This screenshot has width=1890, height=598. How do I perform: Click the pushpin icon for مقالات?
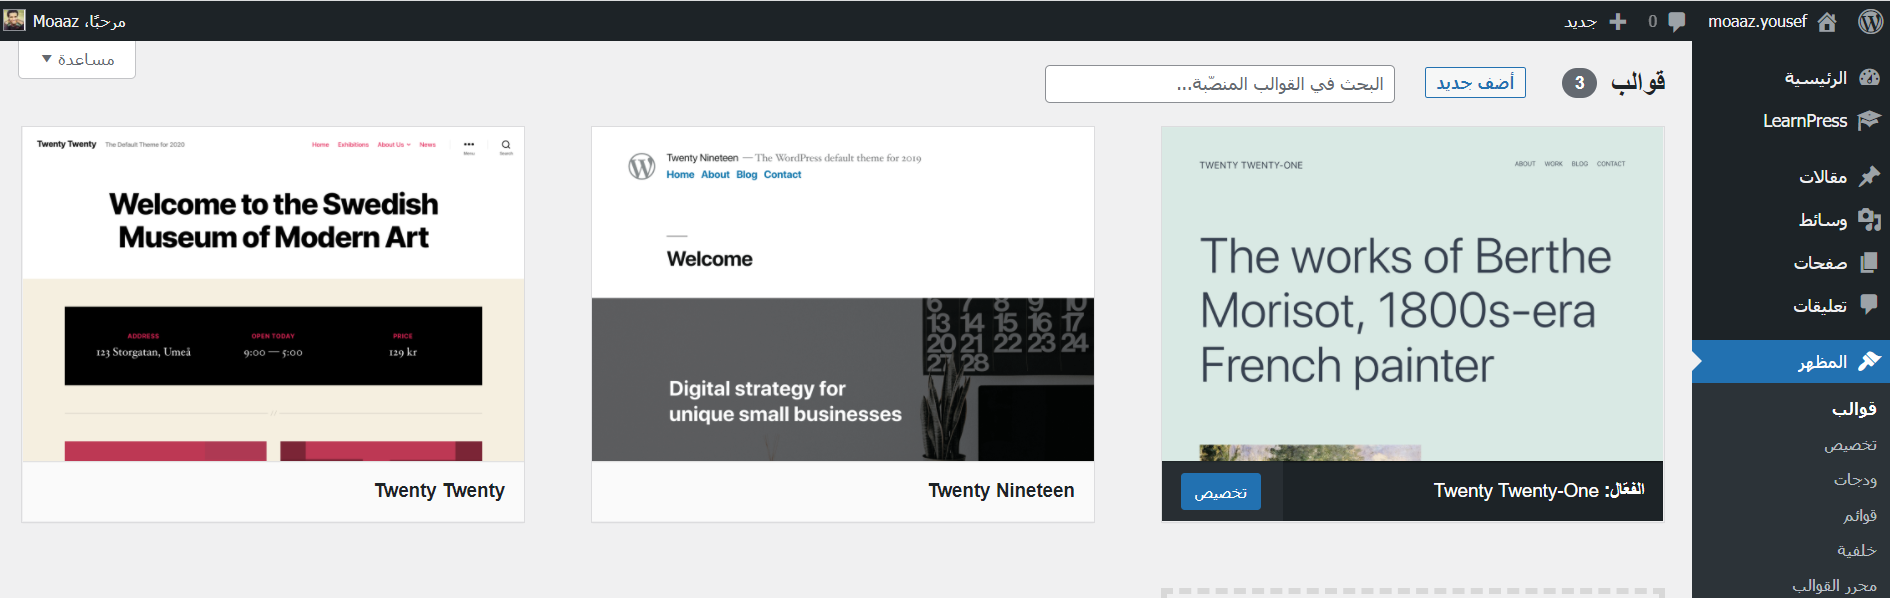click(1869, 176)
